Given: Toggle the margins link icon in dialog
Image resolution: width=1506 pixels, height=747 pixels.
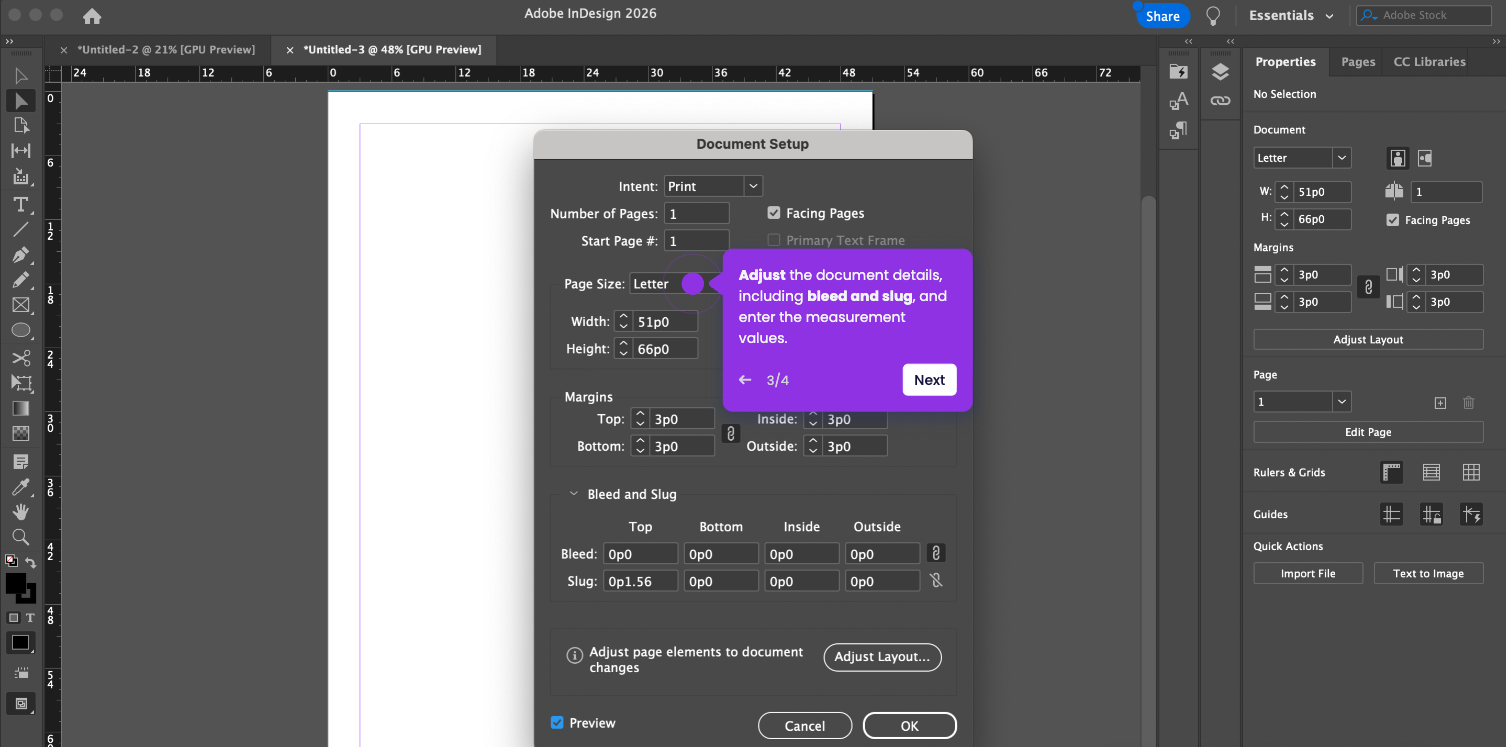Looking at the screenshot, I should point(731,433).
